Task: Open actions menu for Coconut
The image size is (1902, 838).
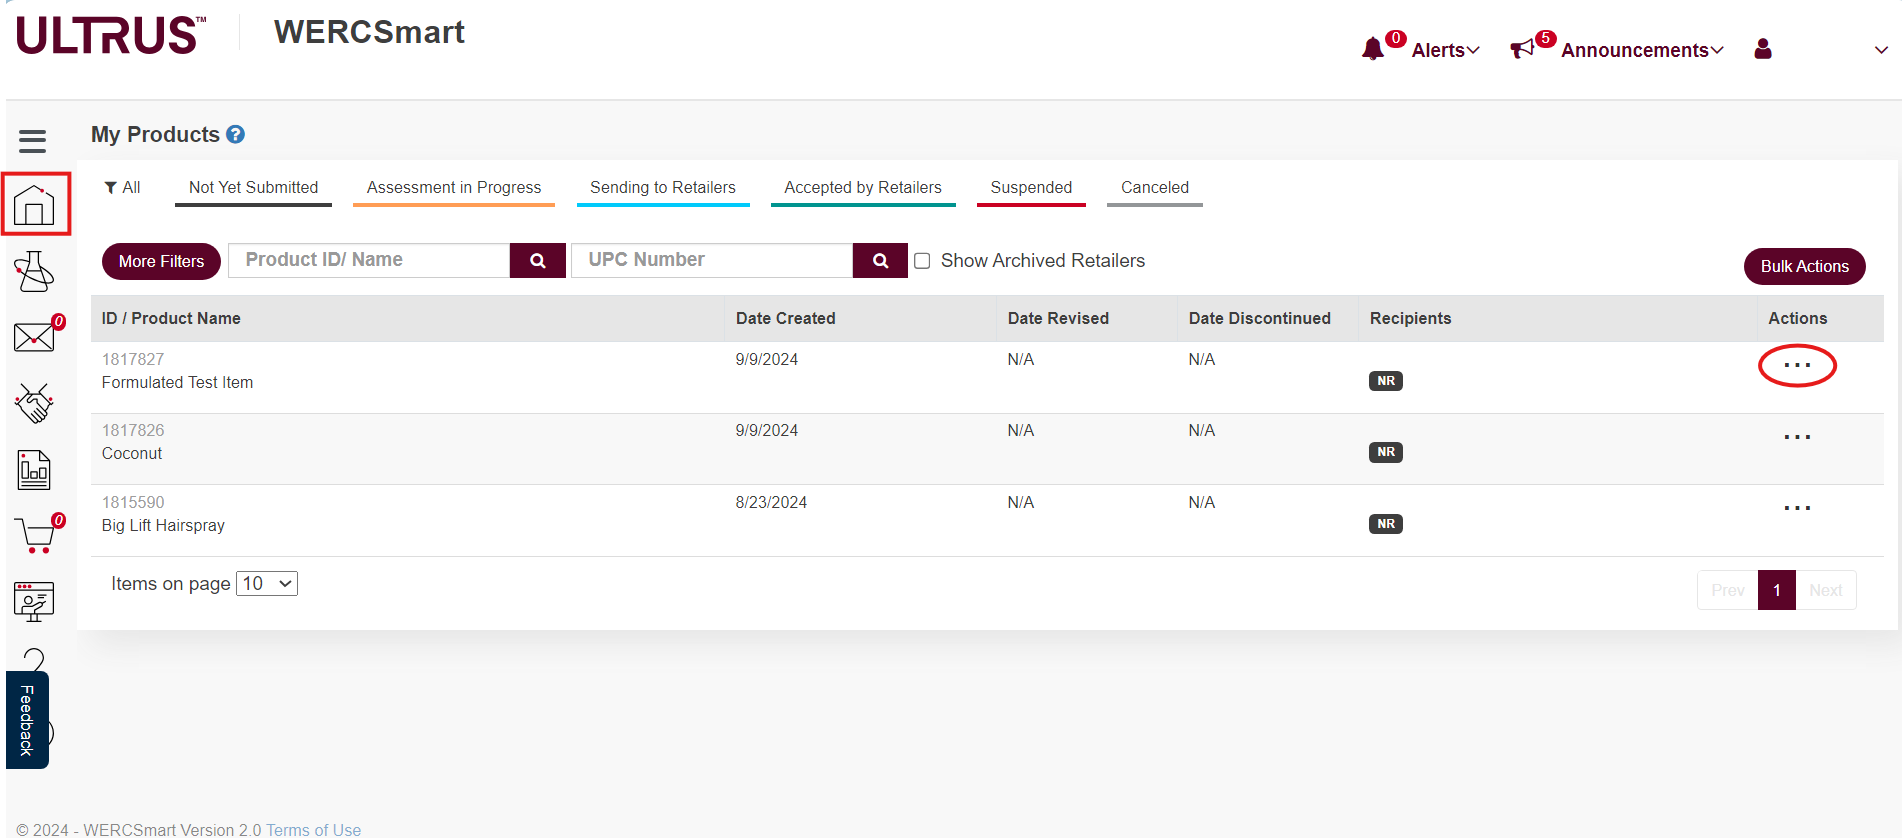Action: tap(1797, 437)
